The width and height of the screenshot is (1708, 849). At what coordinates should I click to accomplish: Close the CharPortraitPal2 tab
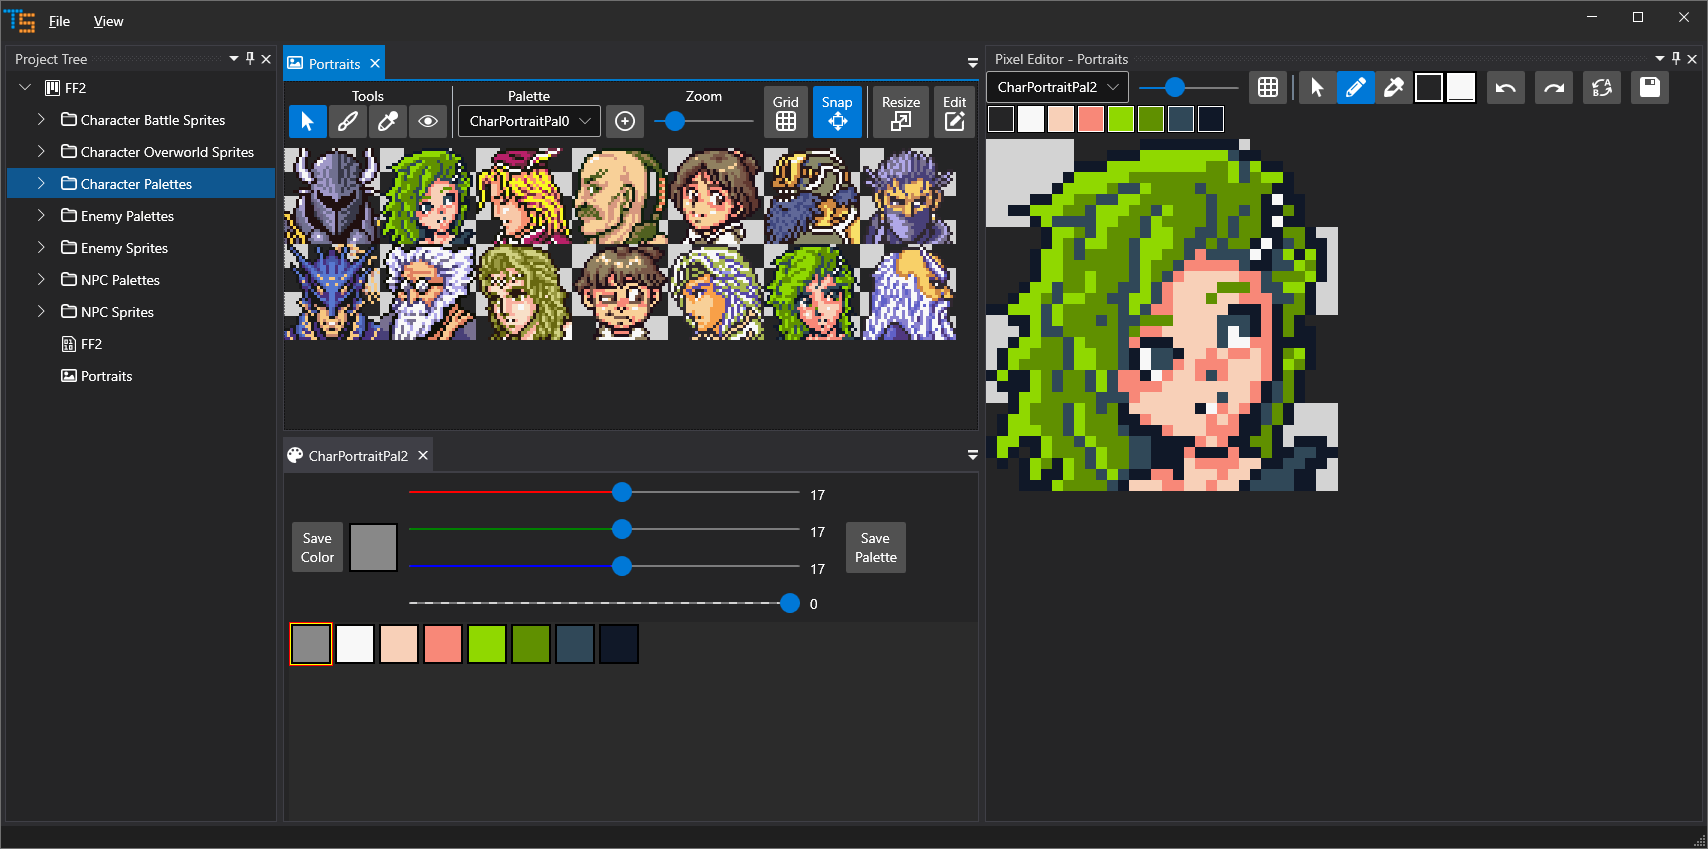[423, 455]
